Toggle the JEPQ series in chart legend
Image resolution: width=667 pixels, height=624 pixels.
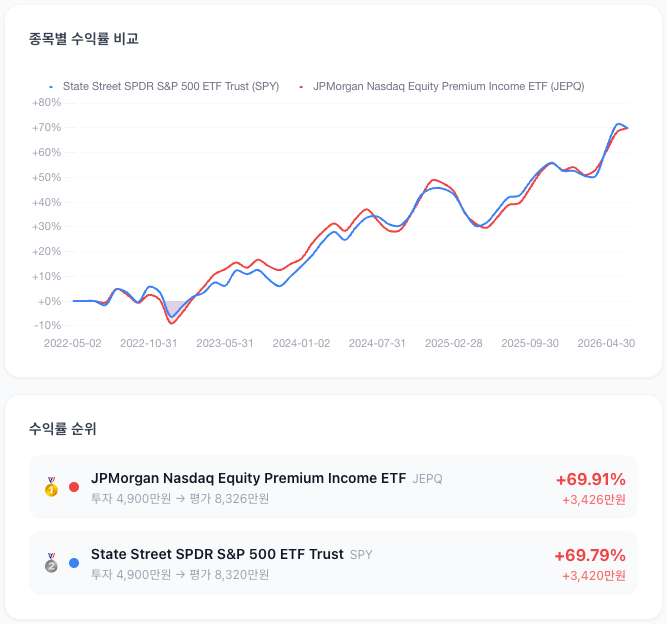(442, 86)
